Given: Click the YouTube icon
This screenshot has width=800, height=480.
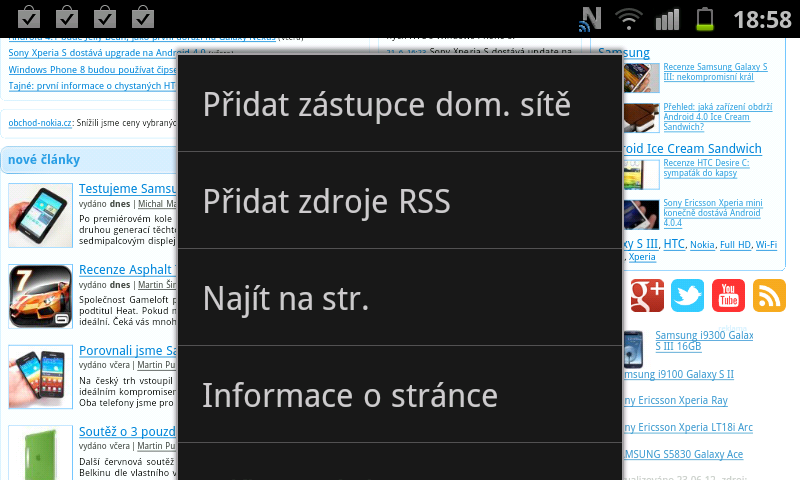Looking at the screenshot, I should tap(728, 295).
